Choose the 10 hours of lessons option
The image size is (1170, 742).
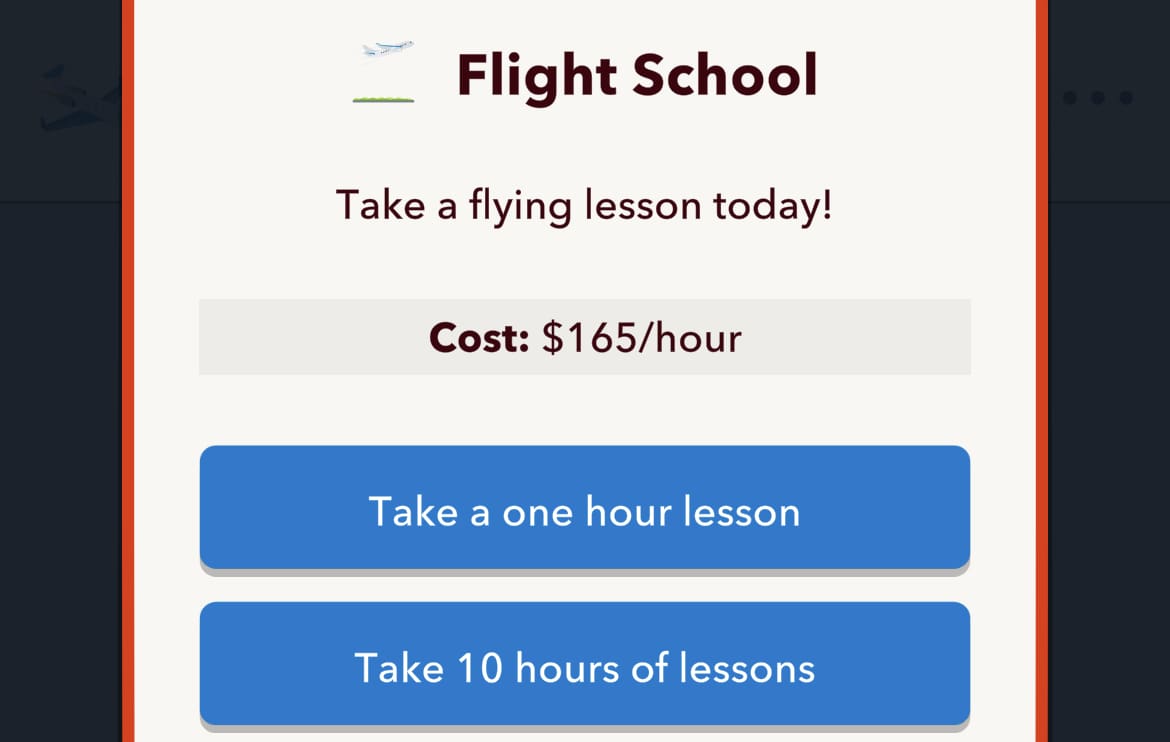coord(585,666)
